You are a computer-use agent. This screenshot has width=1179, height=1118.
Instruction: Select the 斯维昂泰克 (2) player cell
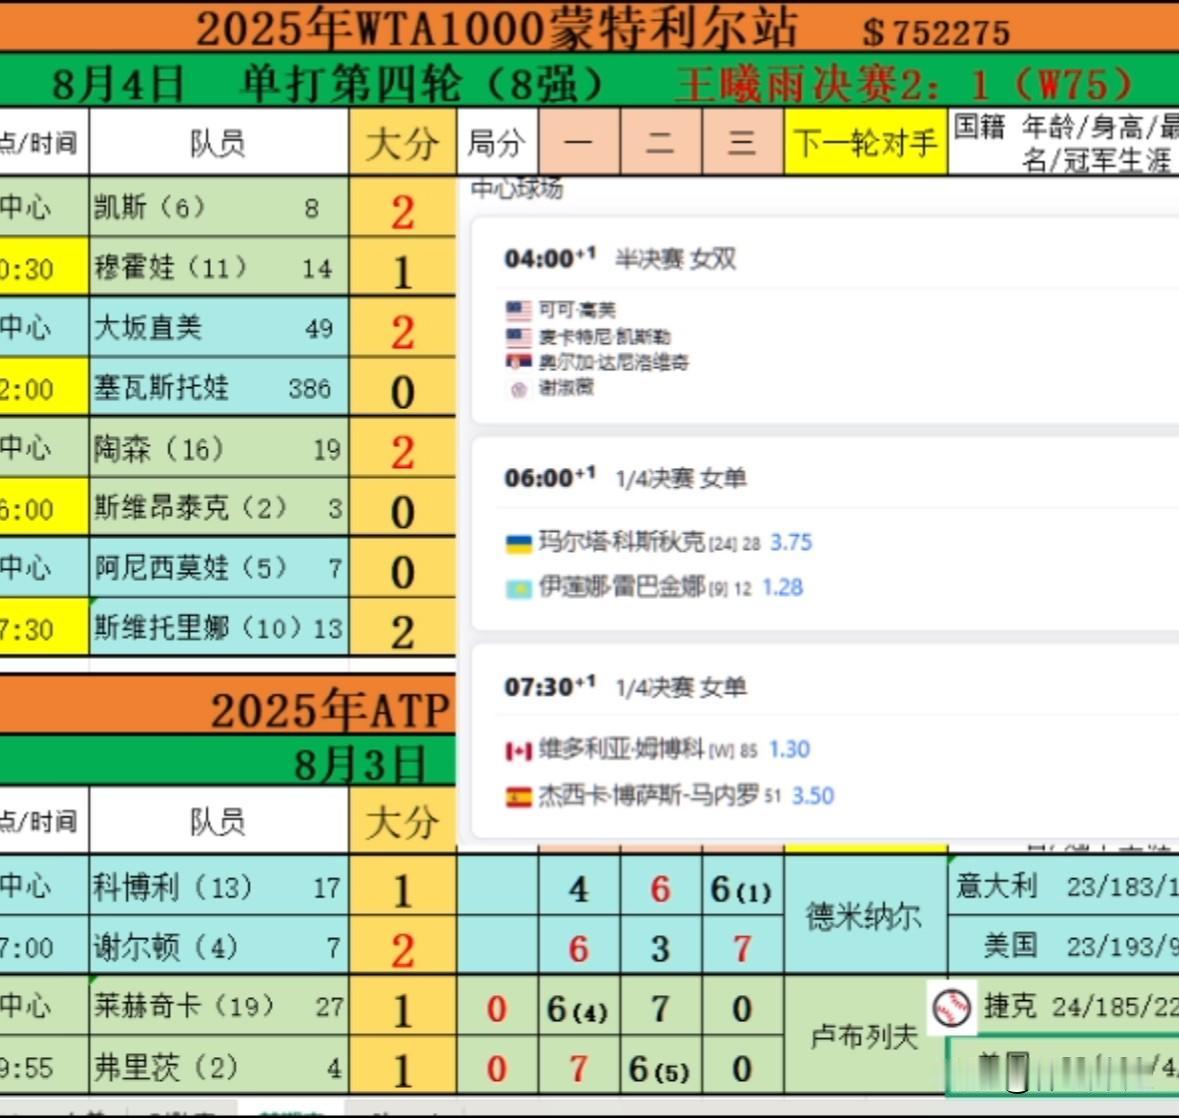pos(219,507)
